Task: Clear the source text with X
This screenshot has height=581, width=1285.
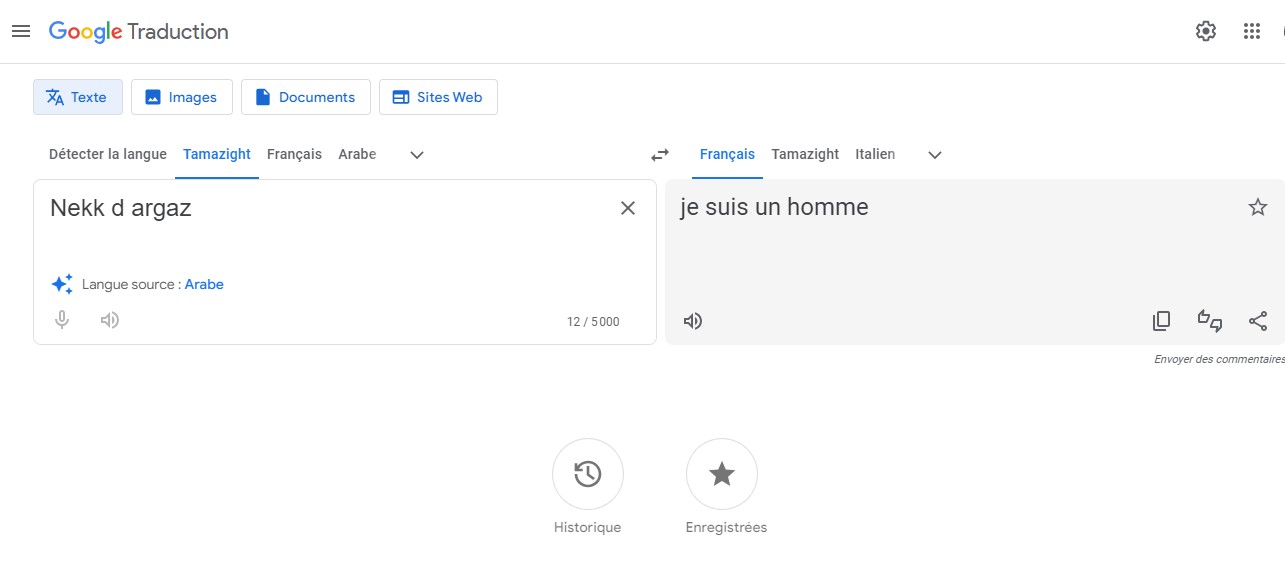Action: (x=628, y=208)
